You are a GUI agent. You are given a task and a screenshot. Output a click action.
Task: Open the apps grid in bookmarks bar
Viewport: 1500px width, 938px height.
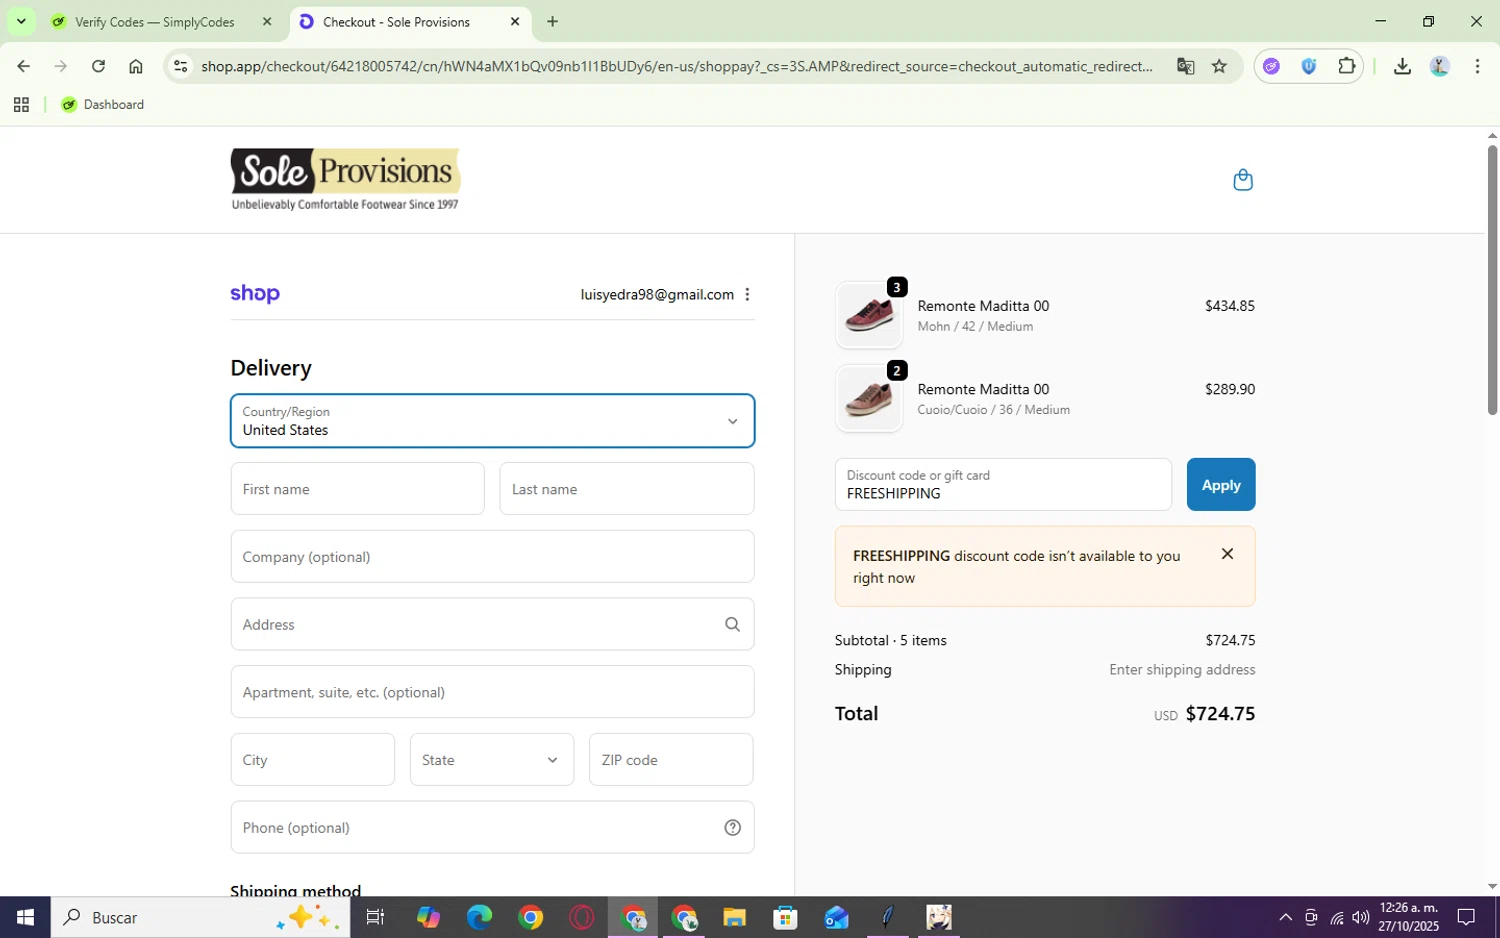(x=21, y=104)
